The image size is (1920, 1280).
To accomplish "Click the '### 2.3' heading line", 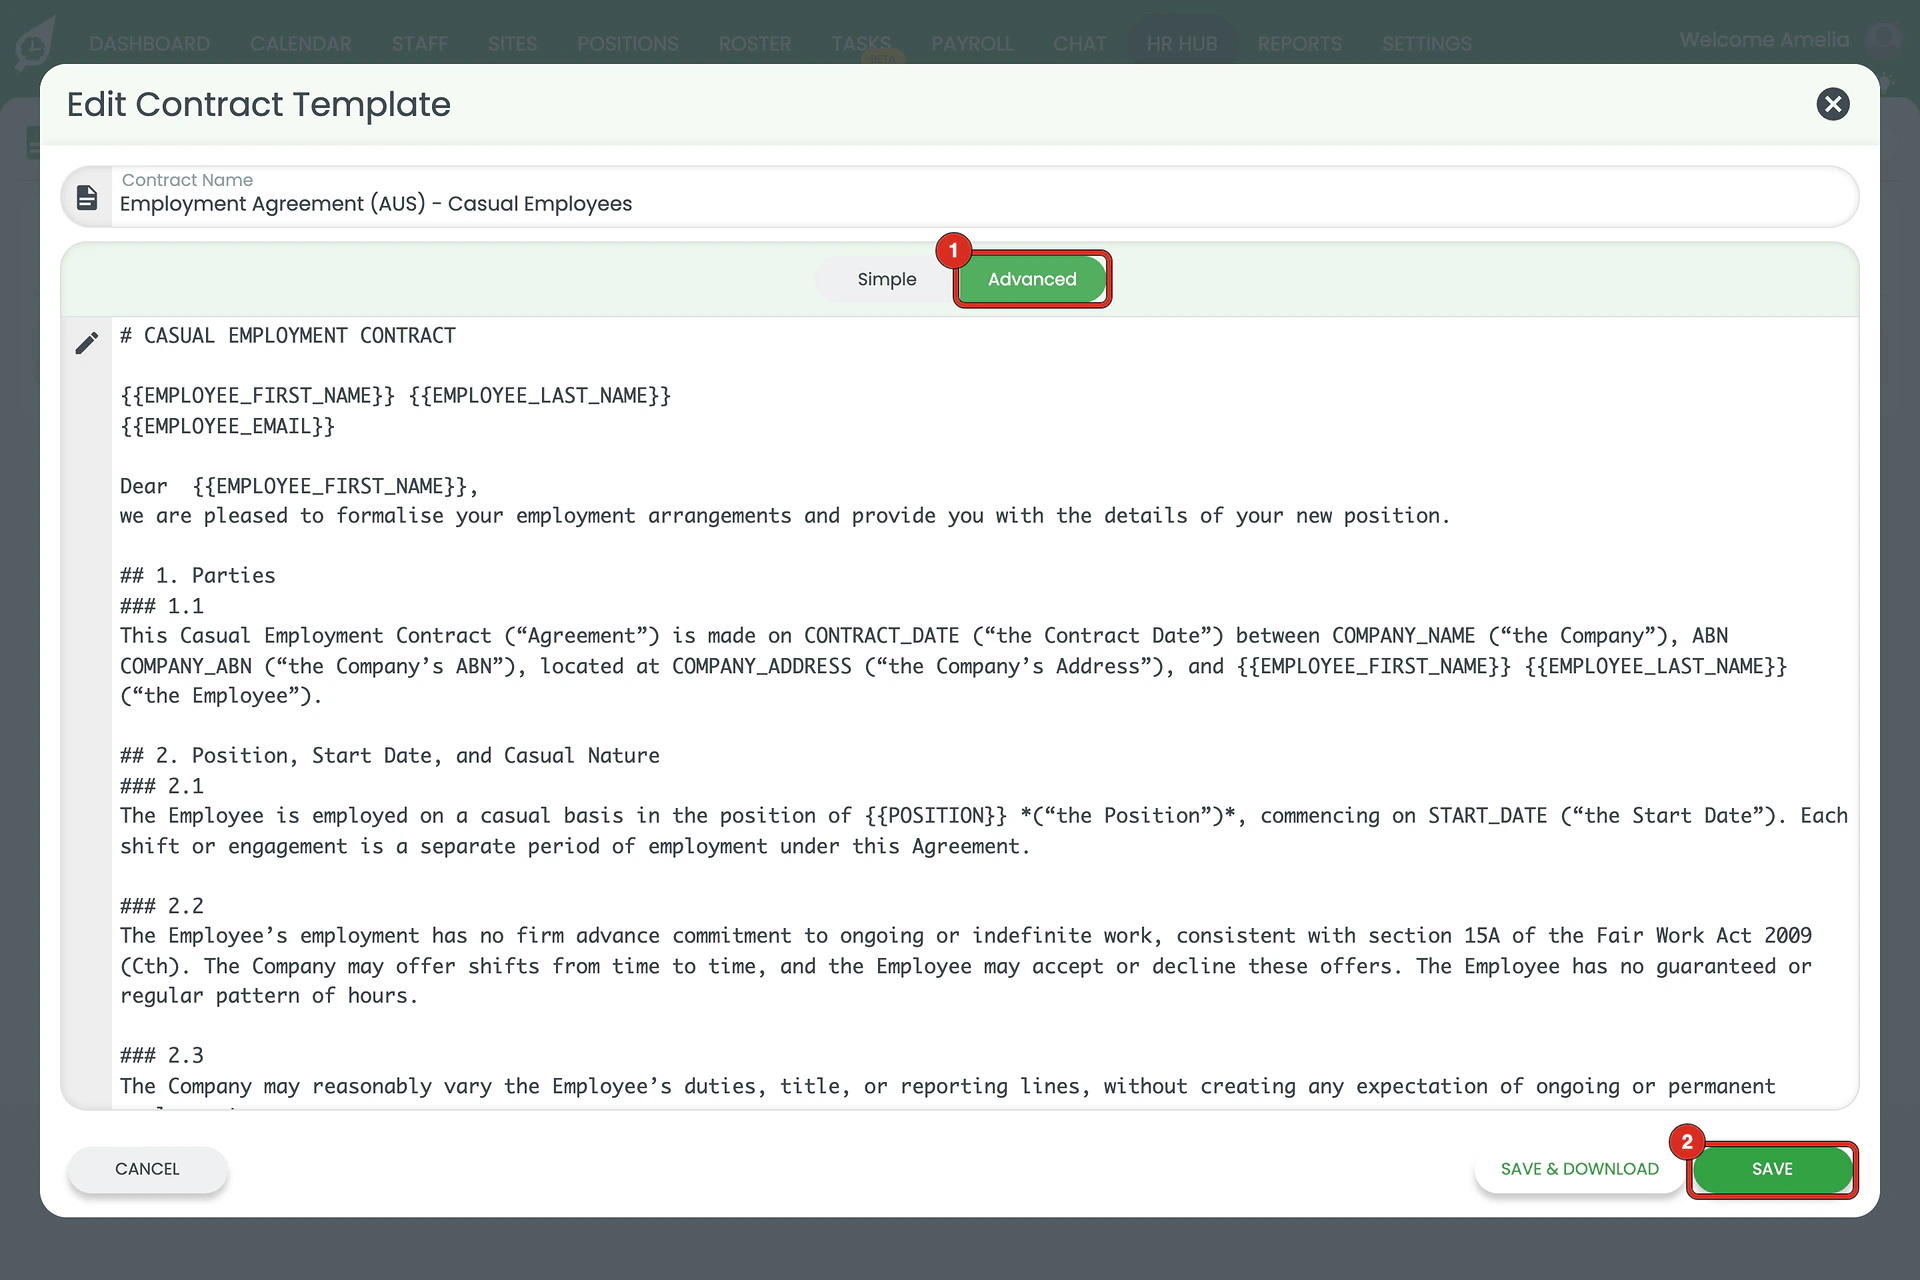I will 162,1056.
